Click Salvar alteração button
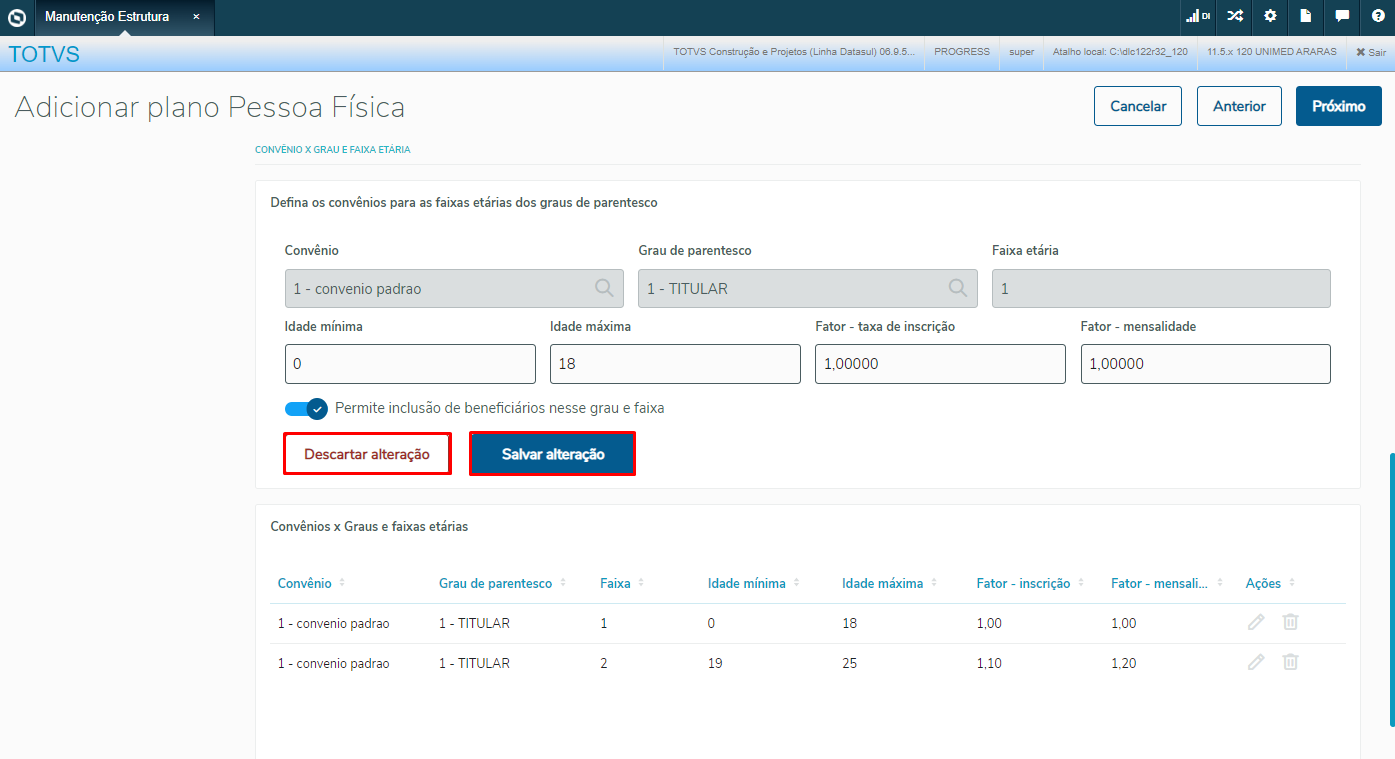Image resolution: width=1395 pixels, height=759 pixels. [553, 454]
